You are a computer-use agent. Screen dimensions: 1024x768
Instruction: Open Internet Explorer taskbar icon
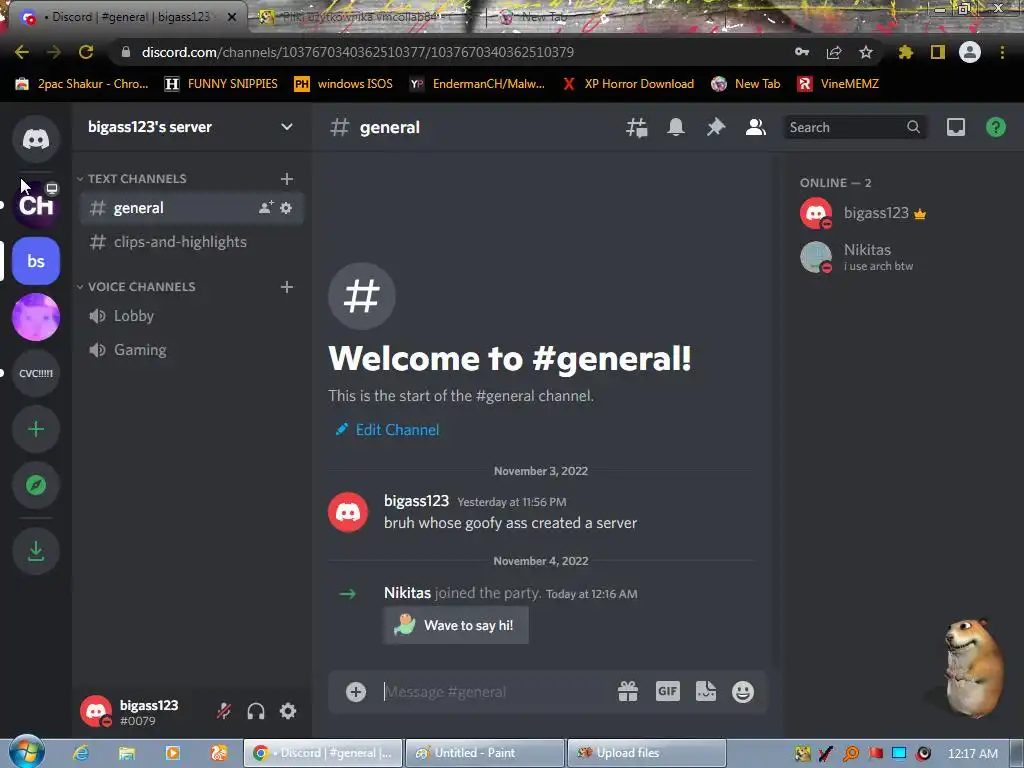(82, 753)
